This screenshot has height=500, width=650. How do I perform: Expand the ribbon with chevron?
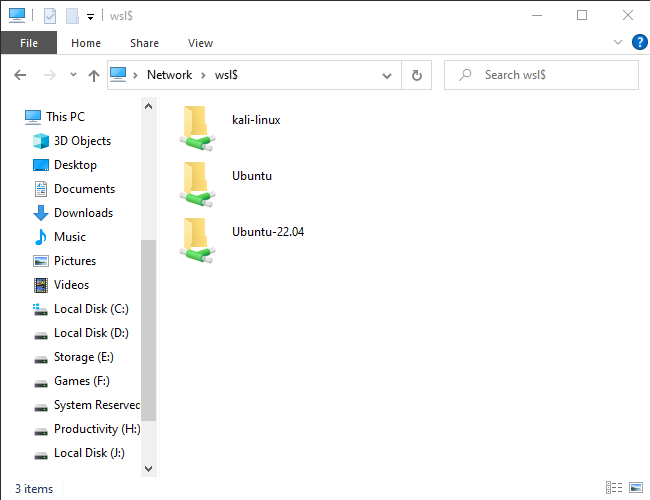point(618,42)
